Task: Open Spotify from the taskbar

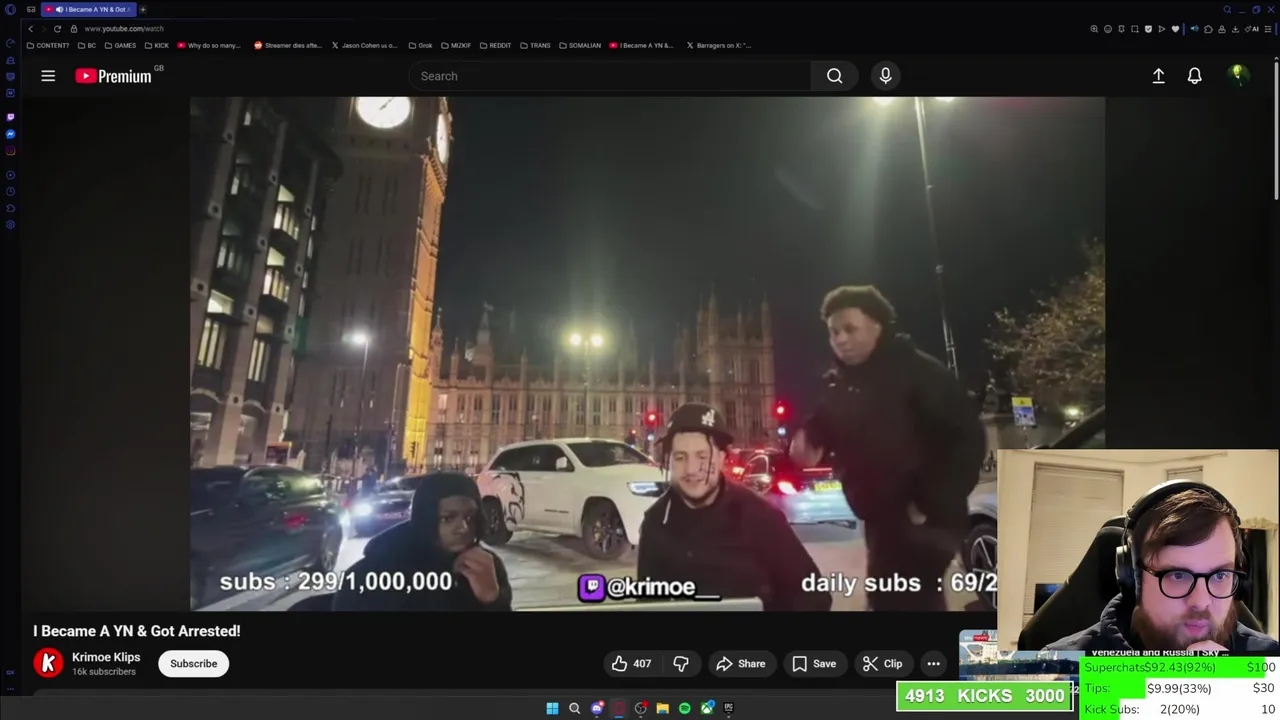Action: coord(684,708)
